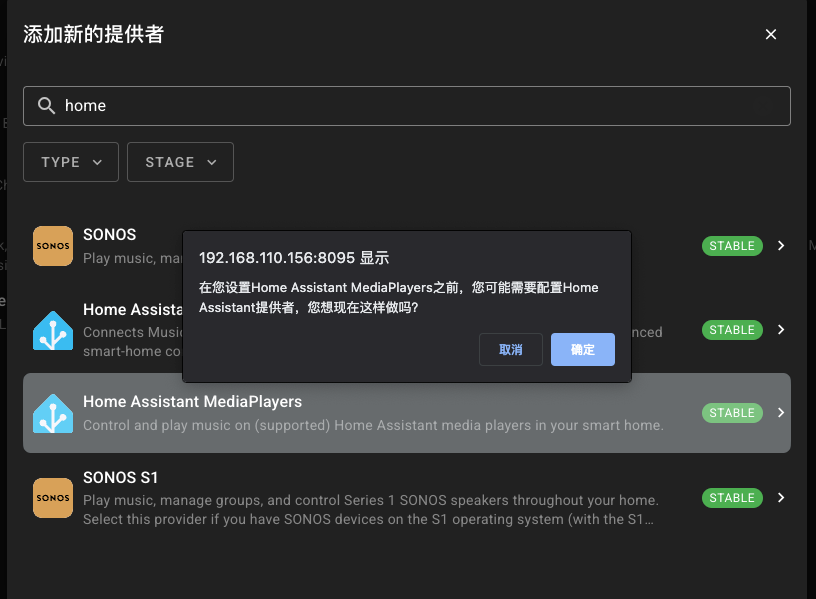Select the SONOS S1 provider title
Viewport: 816px width, 599px height.
pyautogui.click(x=120, y=478)
